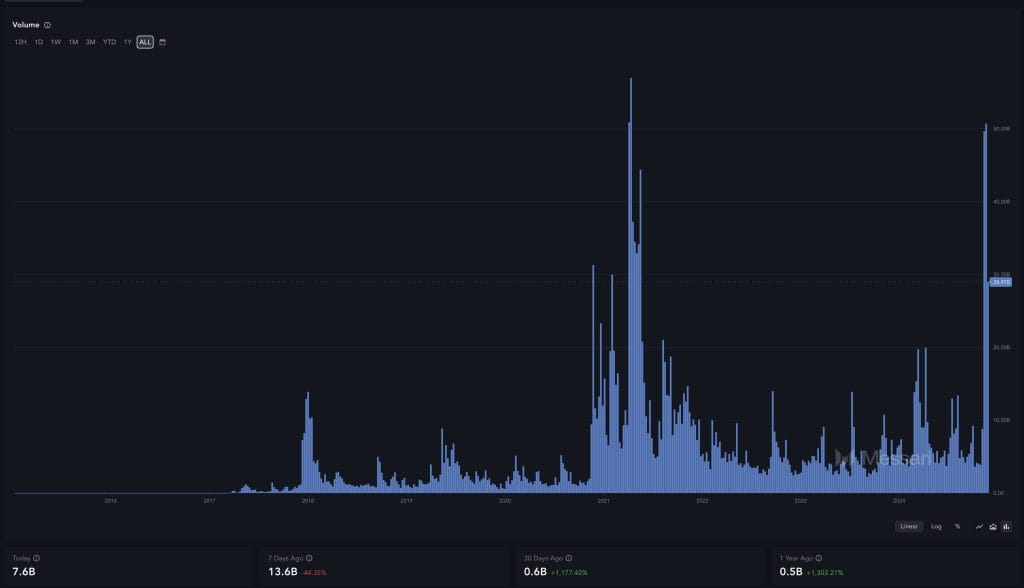
Task: Enable percentage view on the chart
Action: click(957, 526)
